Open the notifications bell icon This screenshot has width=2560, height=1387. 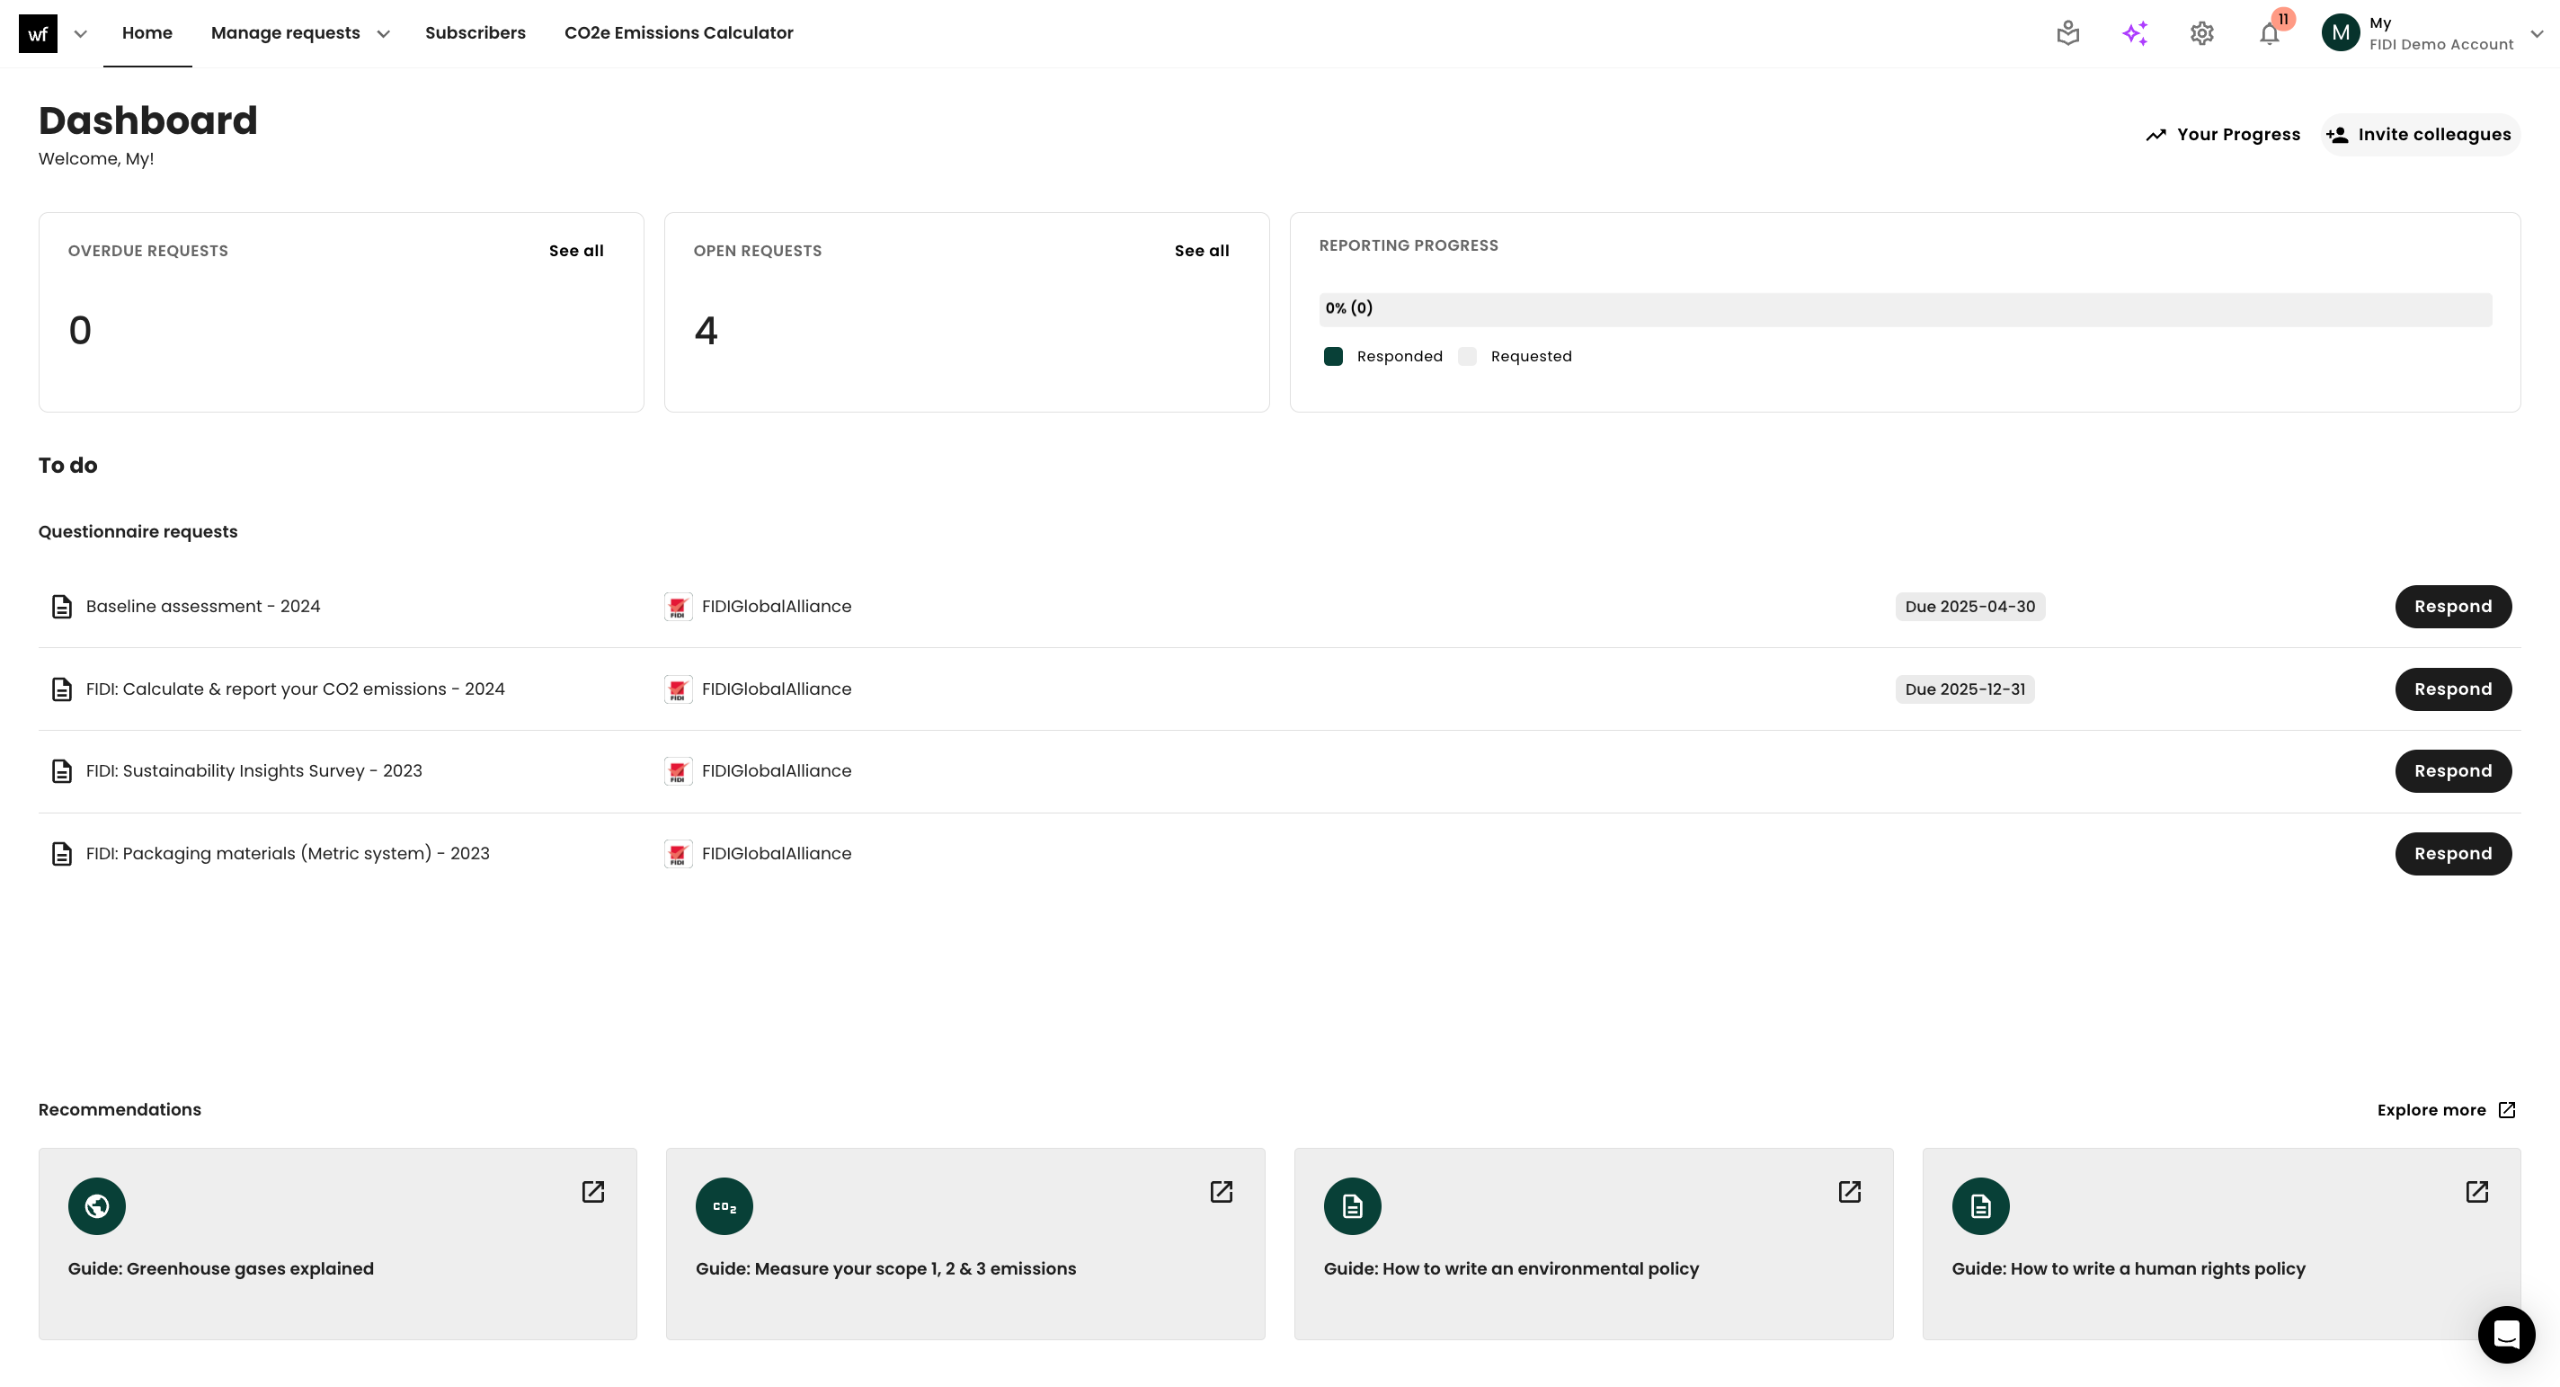coord(2269,34)
